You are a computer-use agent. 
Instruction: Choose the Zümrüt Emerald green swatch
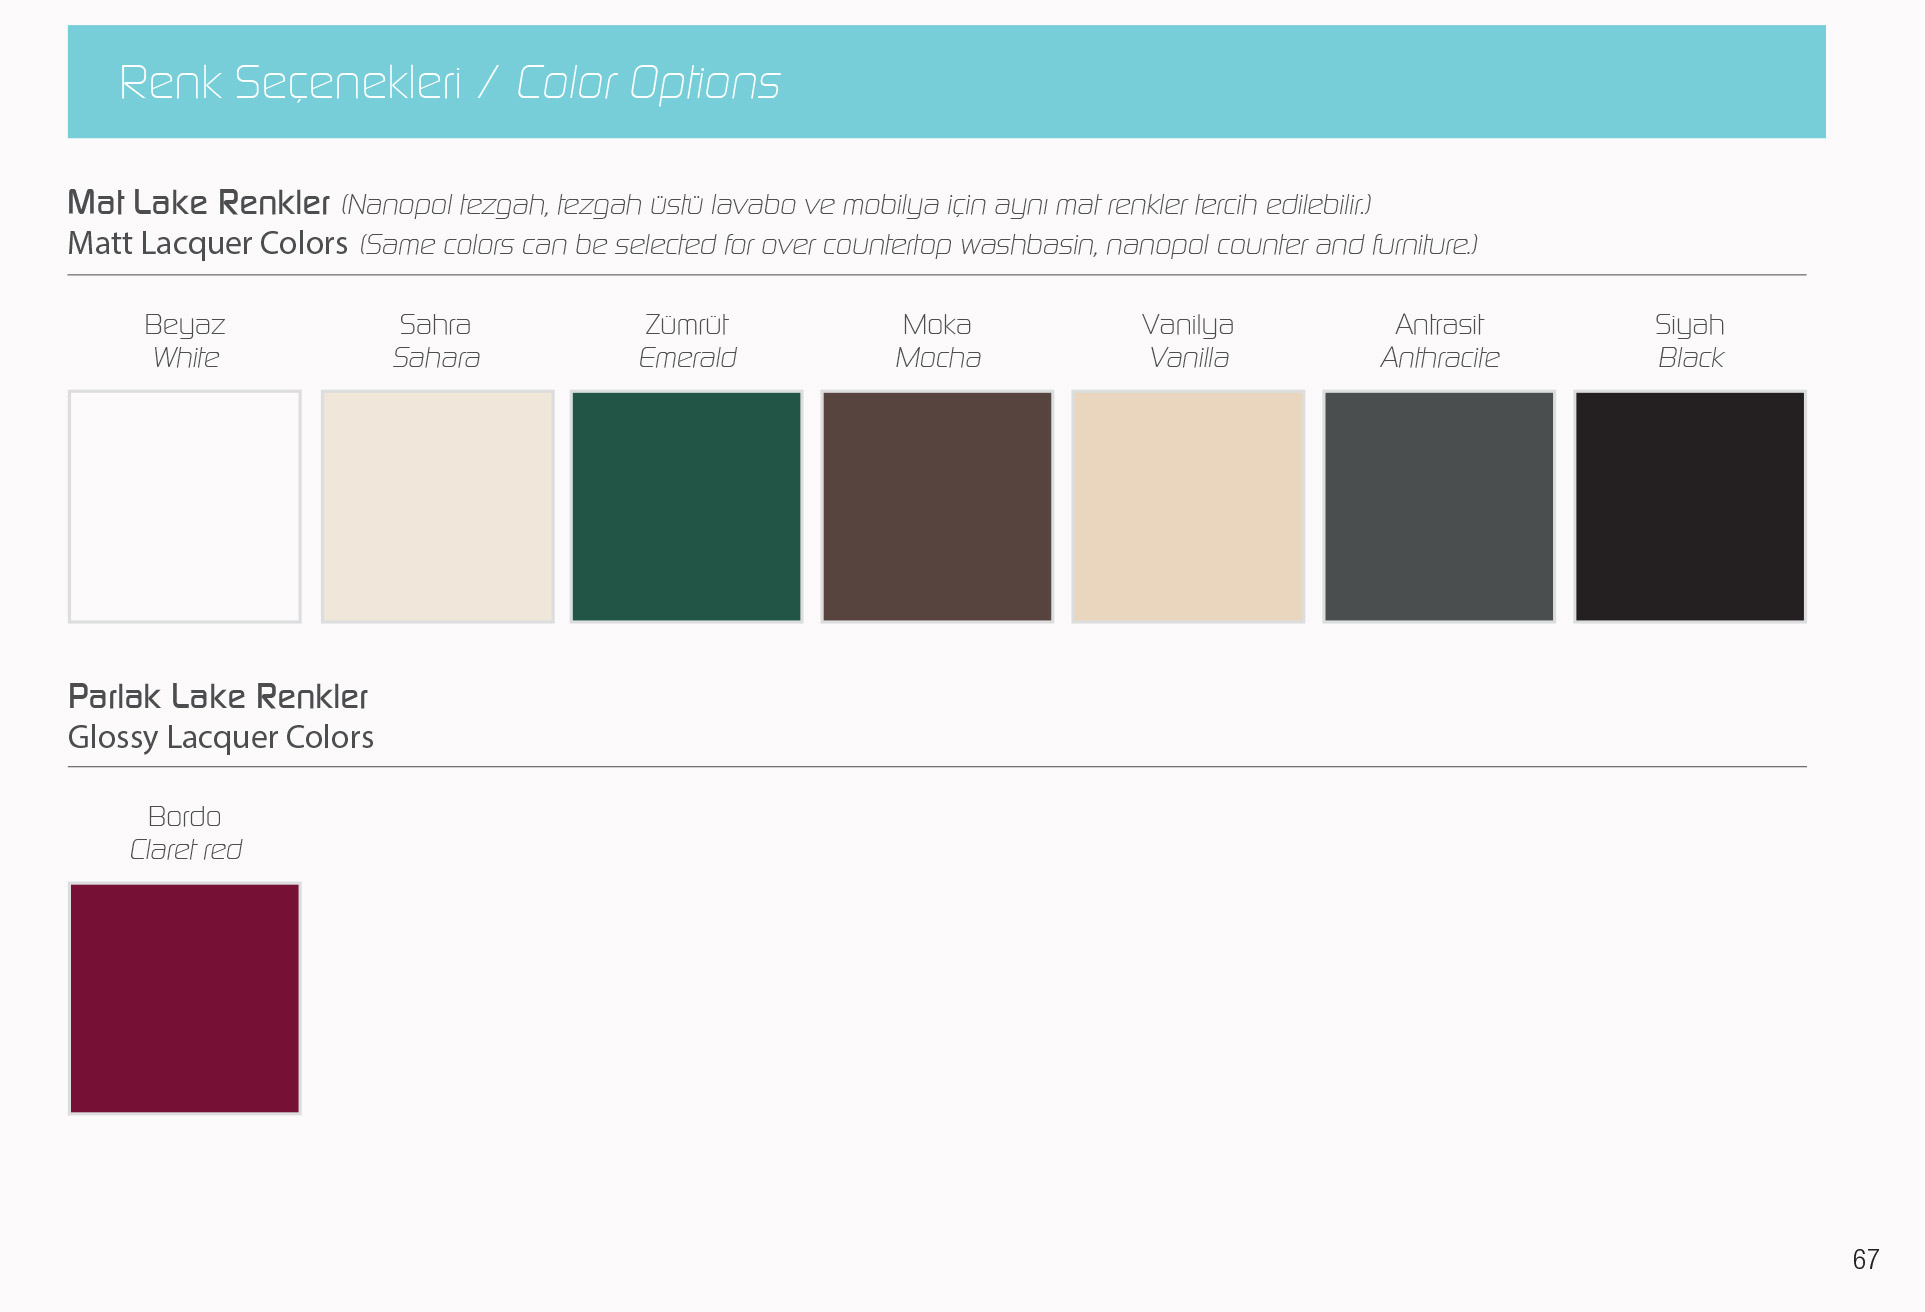[x=687, y=506]
